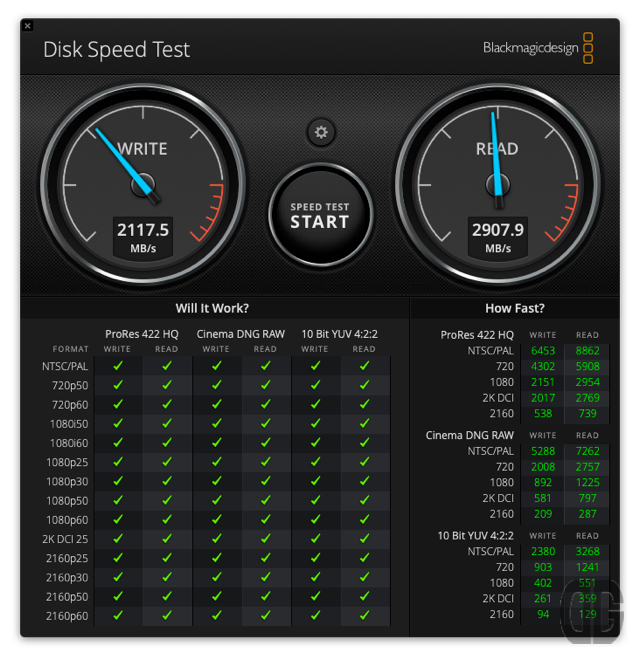This screenshot has width=640, height=660.
Task: Click 1080p60 Cinema DNG RAW write checkmark
Action: pos(216,519)
